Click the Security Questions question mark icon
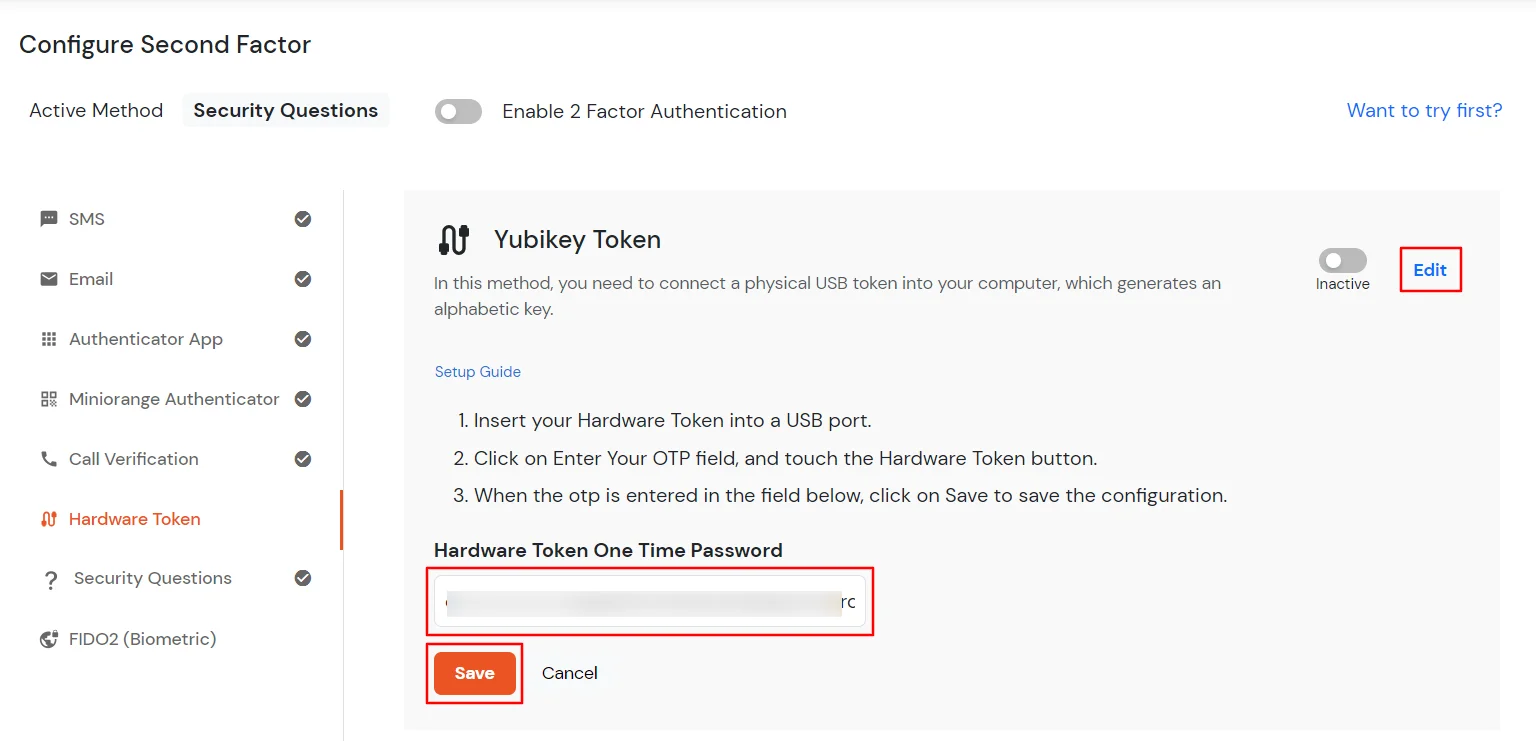Screen dimensions: 1536x741 pyautogui.click(x=49, y=578)
